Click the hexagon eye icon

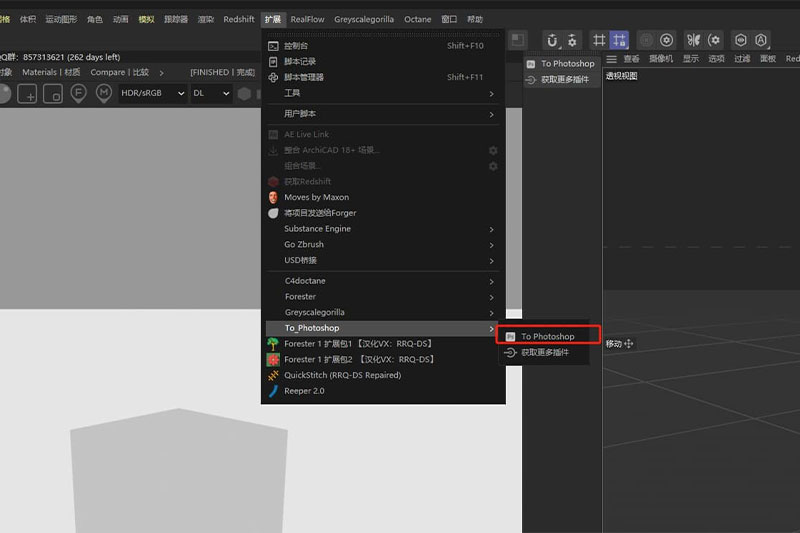(x=741, y=40)
